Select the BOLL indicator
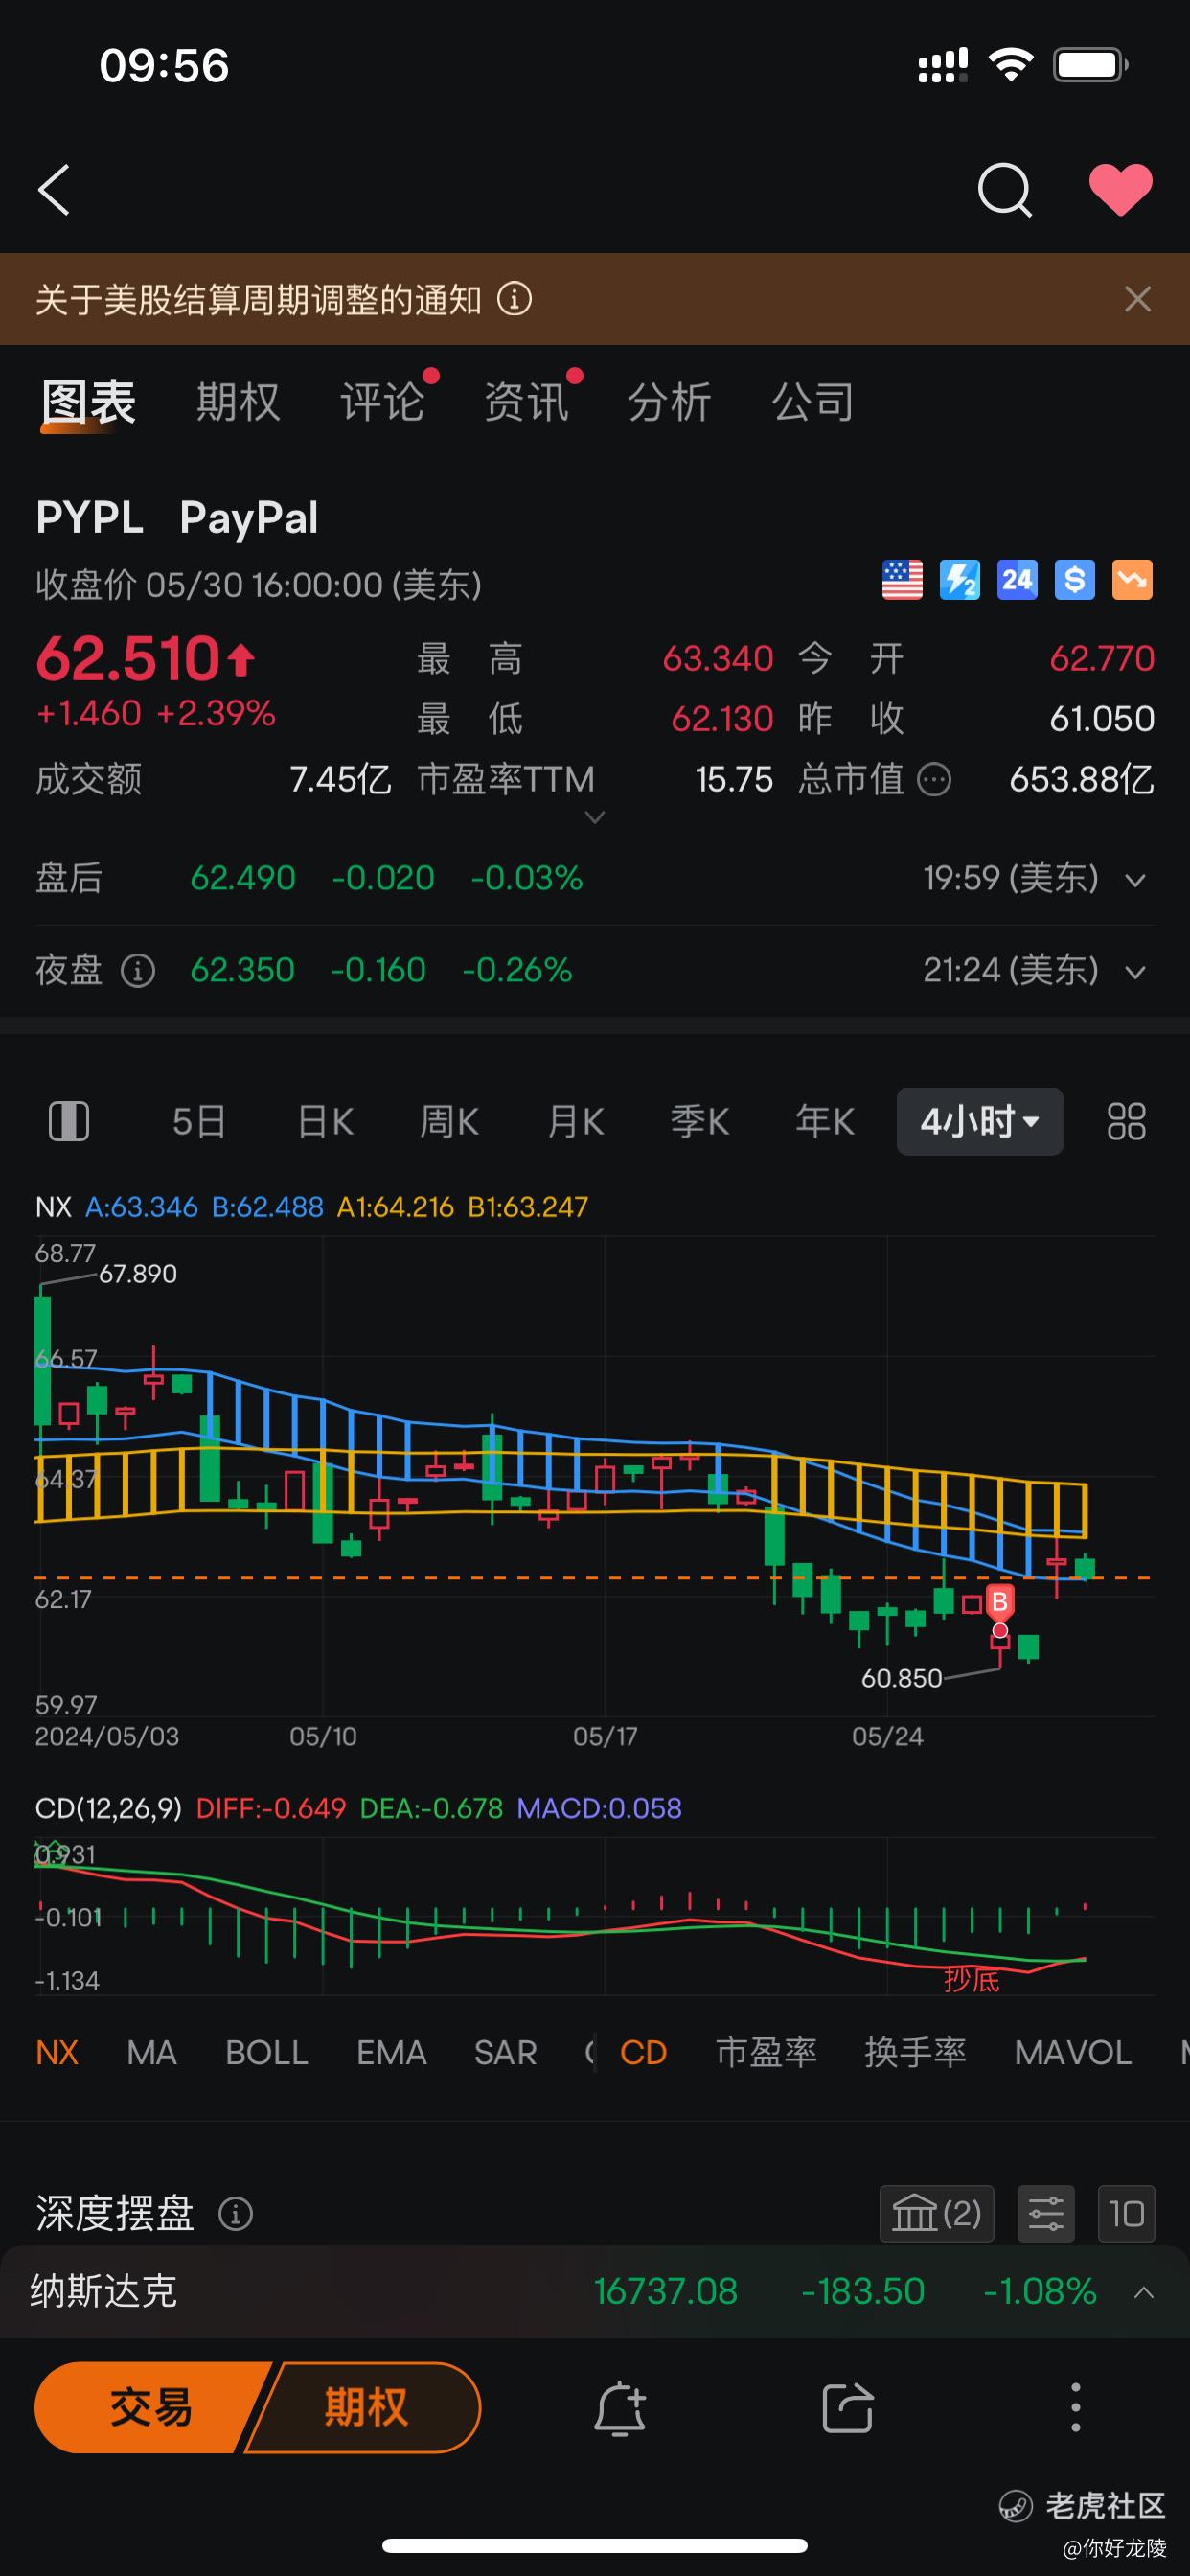This screenshot has width=1190, height=2576. point(267,2052)
